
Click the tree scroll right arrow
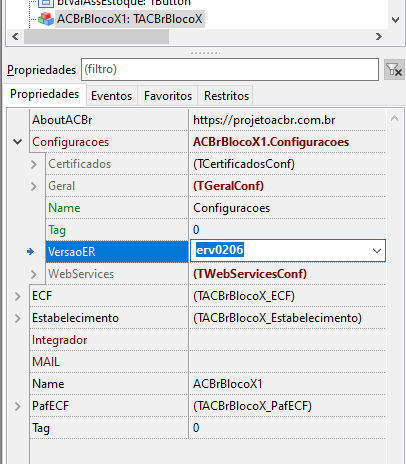(379, 36)
